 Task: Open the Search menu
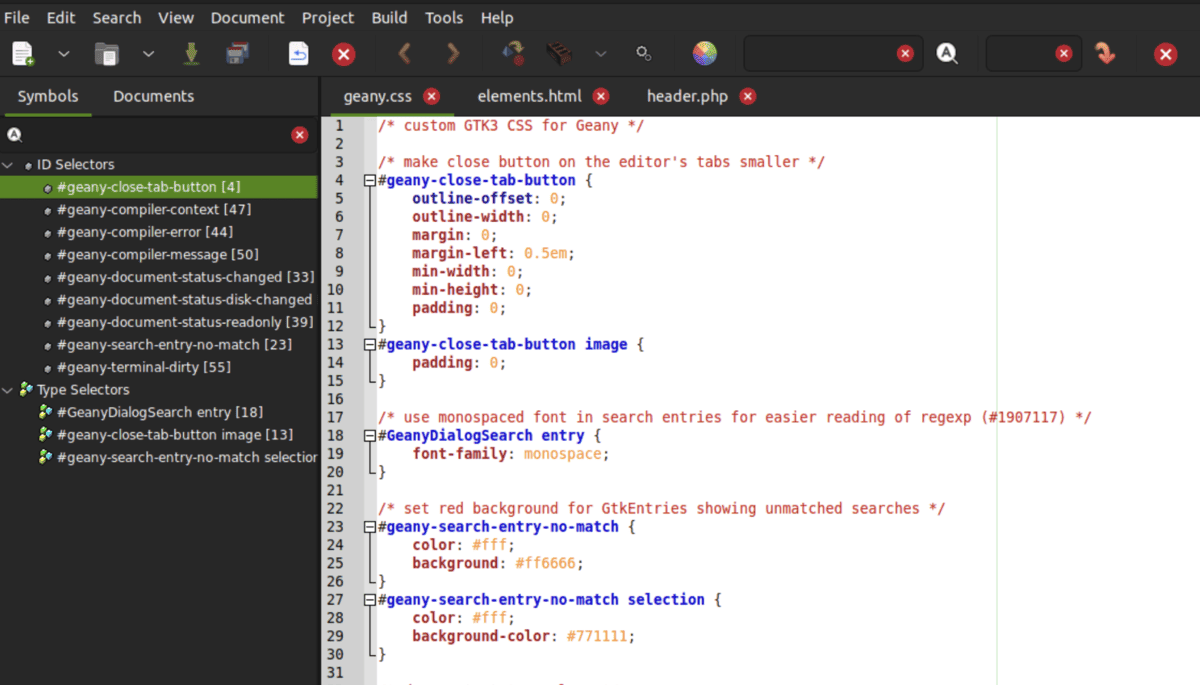(x=117, y=17)
